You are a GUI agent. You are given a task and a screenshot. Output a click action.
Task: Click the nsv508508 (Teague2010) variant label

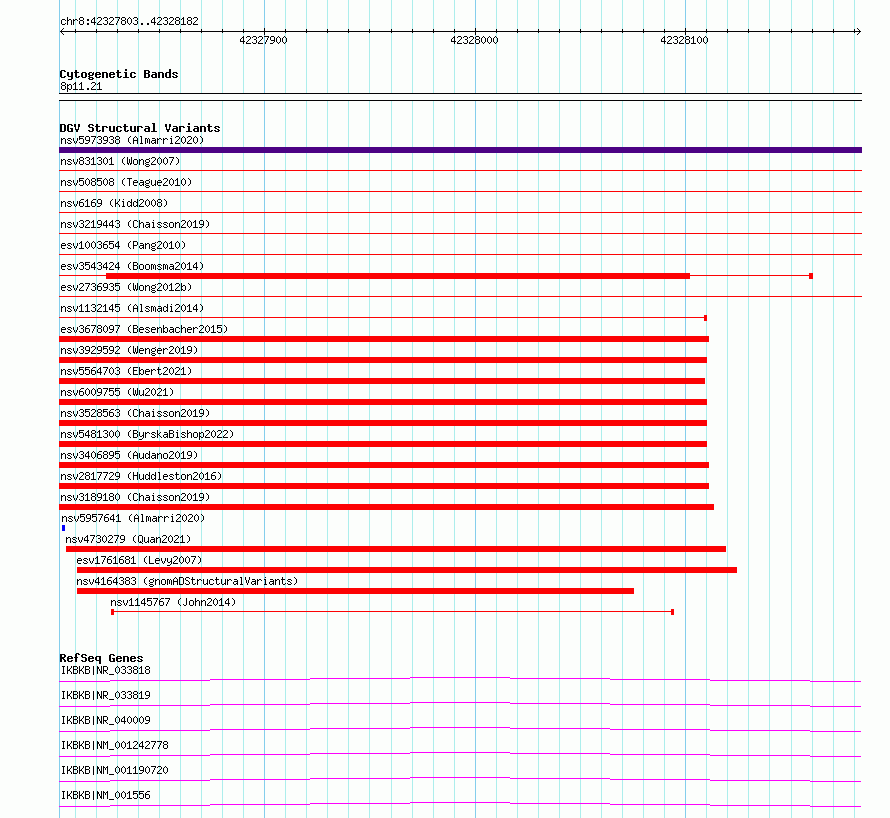pyautogui.click(x=126, y=182)
